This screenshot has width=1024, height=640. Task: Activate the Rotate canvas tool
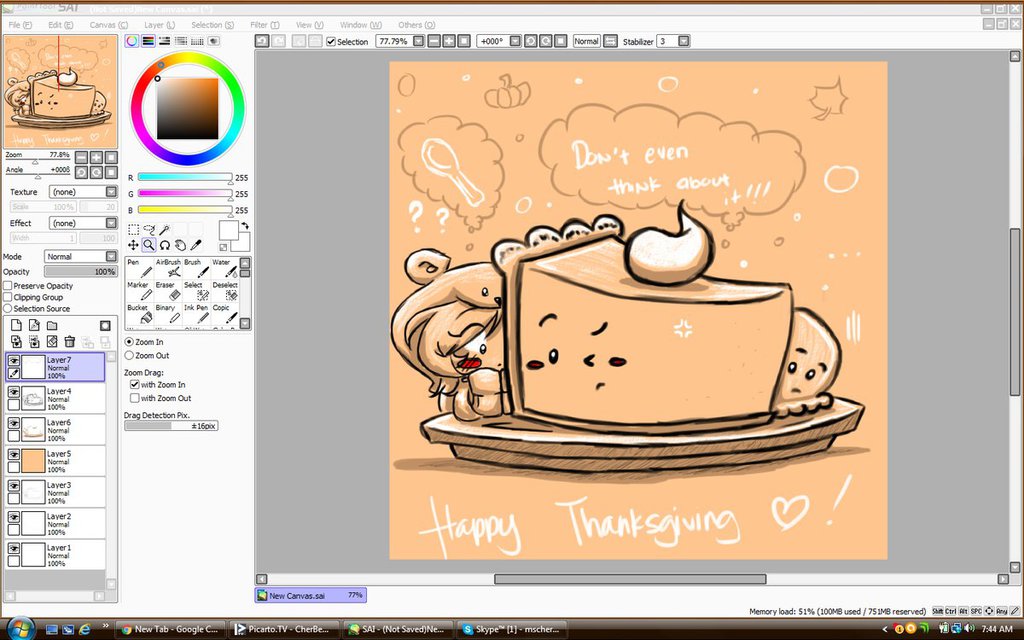[x=165, y=245]
